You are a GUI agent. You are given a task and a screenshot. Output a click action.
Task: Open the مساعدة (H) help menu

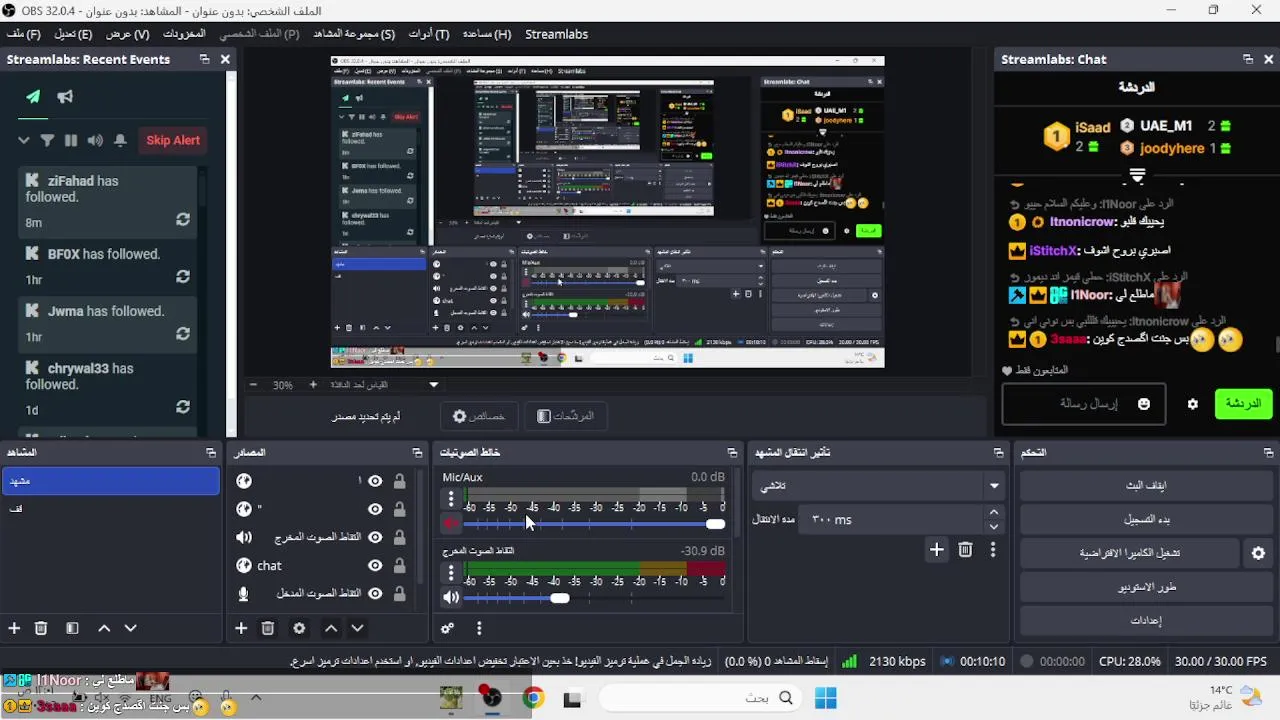(487, 34)
